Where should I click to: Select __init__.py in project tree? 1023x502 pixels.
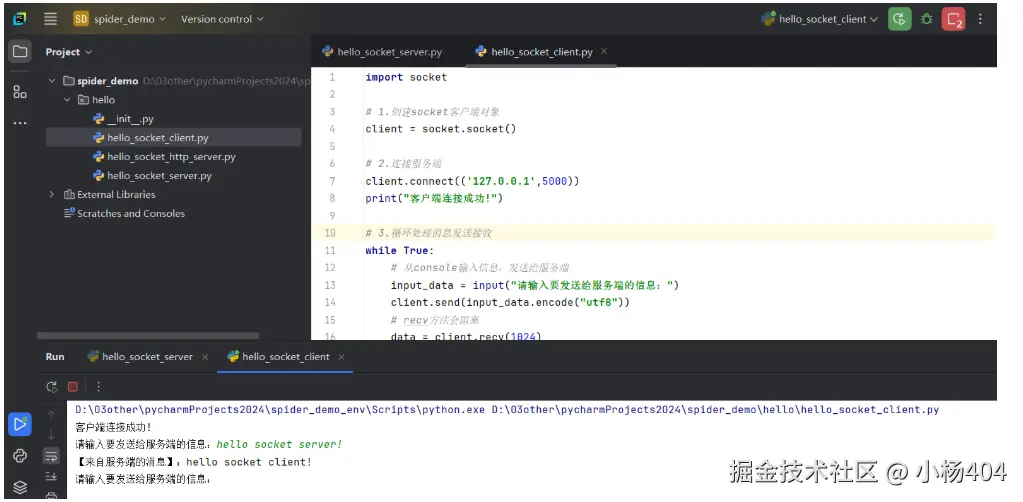point(123,119)
